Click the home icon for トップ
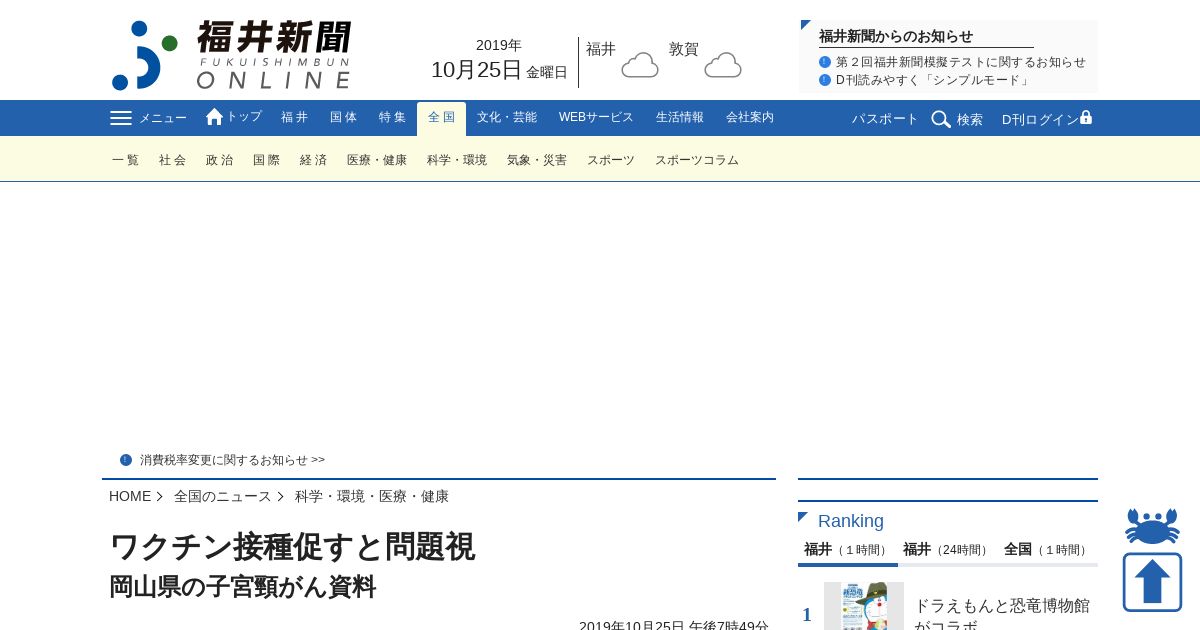Image resolution: width=1200 pixels, height=630 pixels. [214, 117]
